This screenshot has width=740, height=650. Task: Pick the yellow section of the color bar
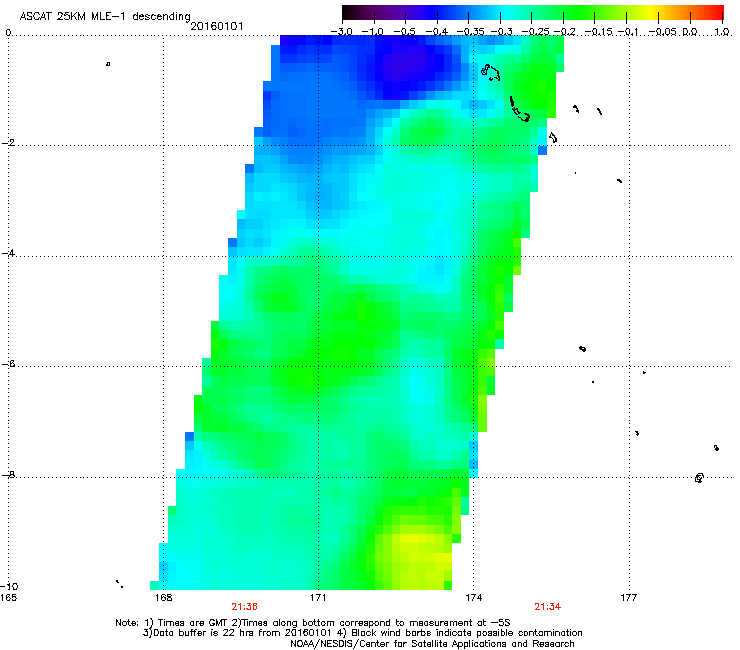[x=654, y=12]
